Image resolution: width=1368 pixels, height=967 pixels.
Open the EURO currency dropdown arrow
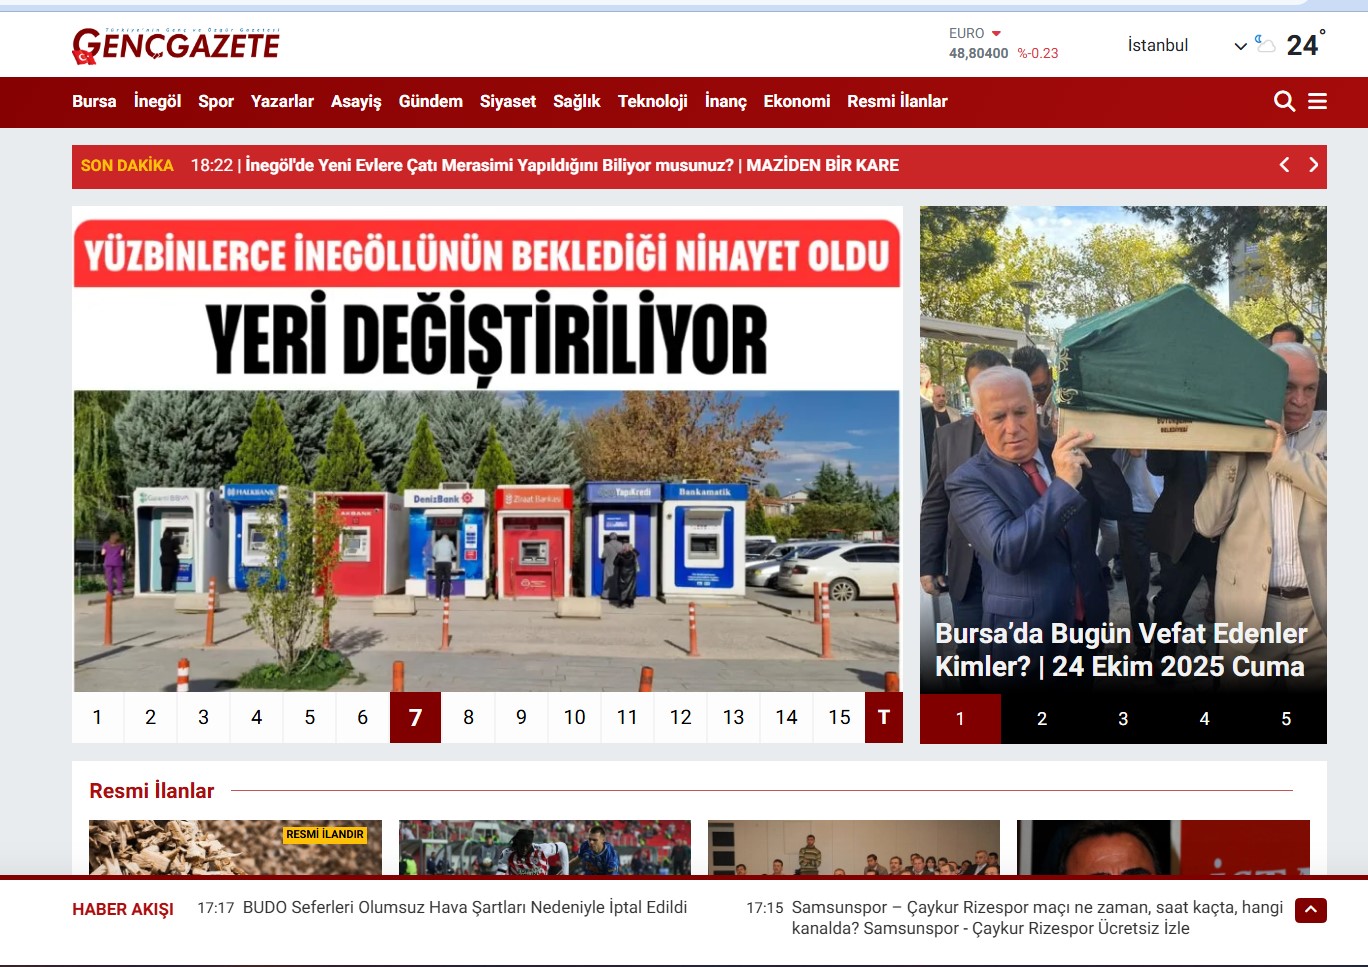[x=996, y=34]
